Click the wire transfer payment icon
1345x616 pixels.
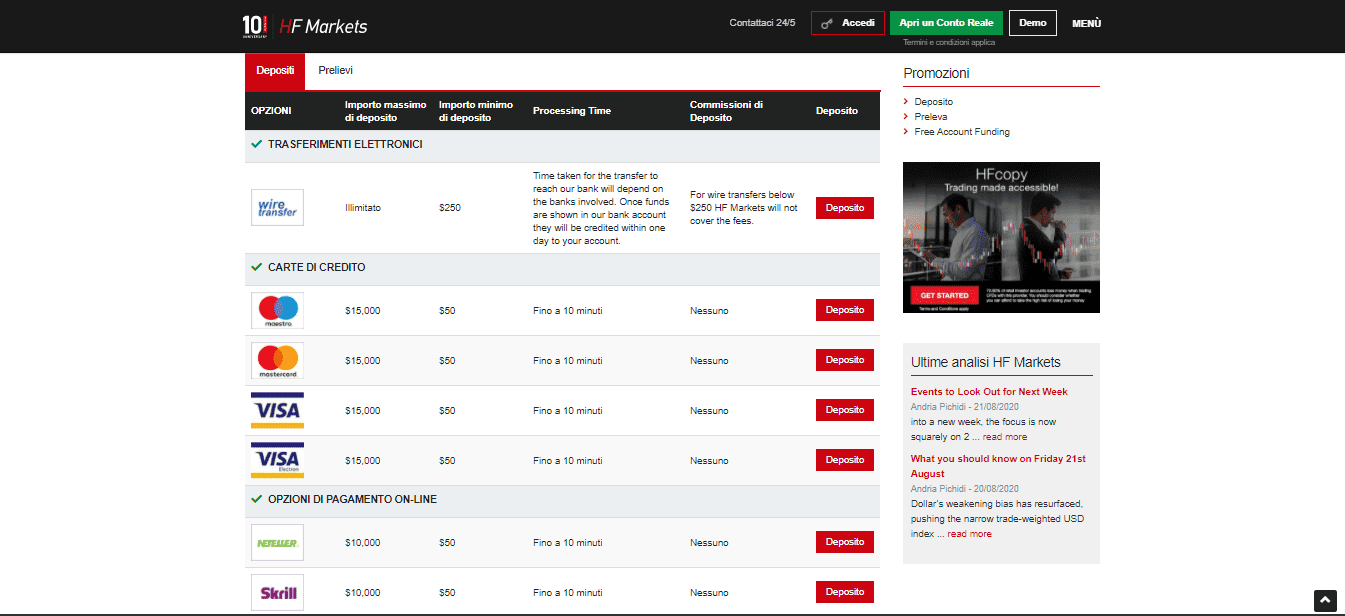click(x=277, y=208)
